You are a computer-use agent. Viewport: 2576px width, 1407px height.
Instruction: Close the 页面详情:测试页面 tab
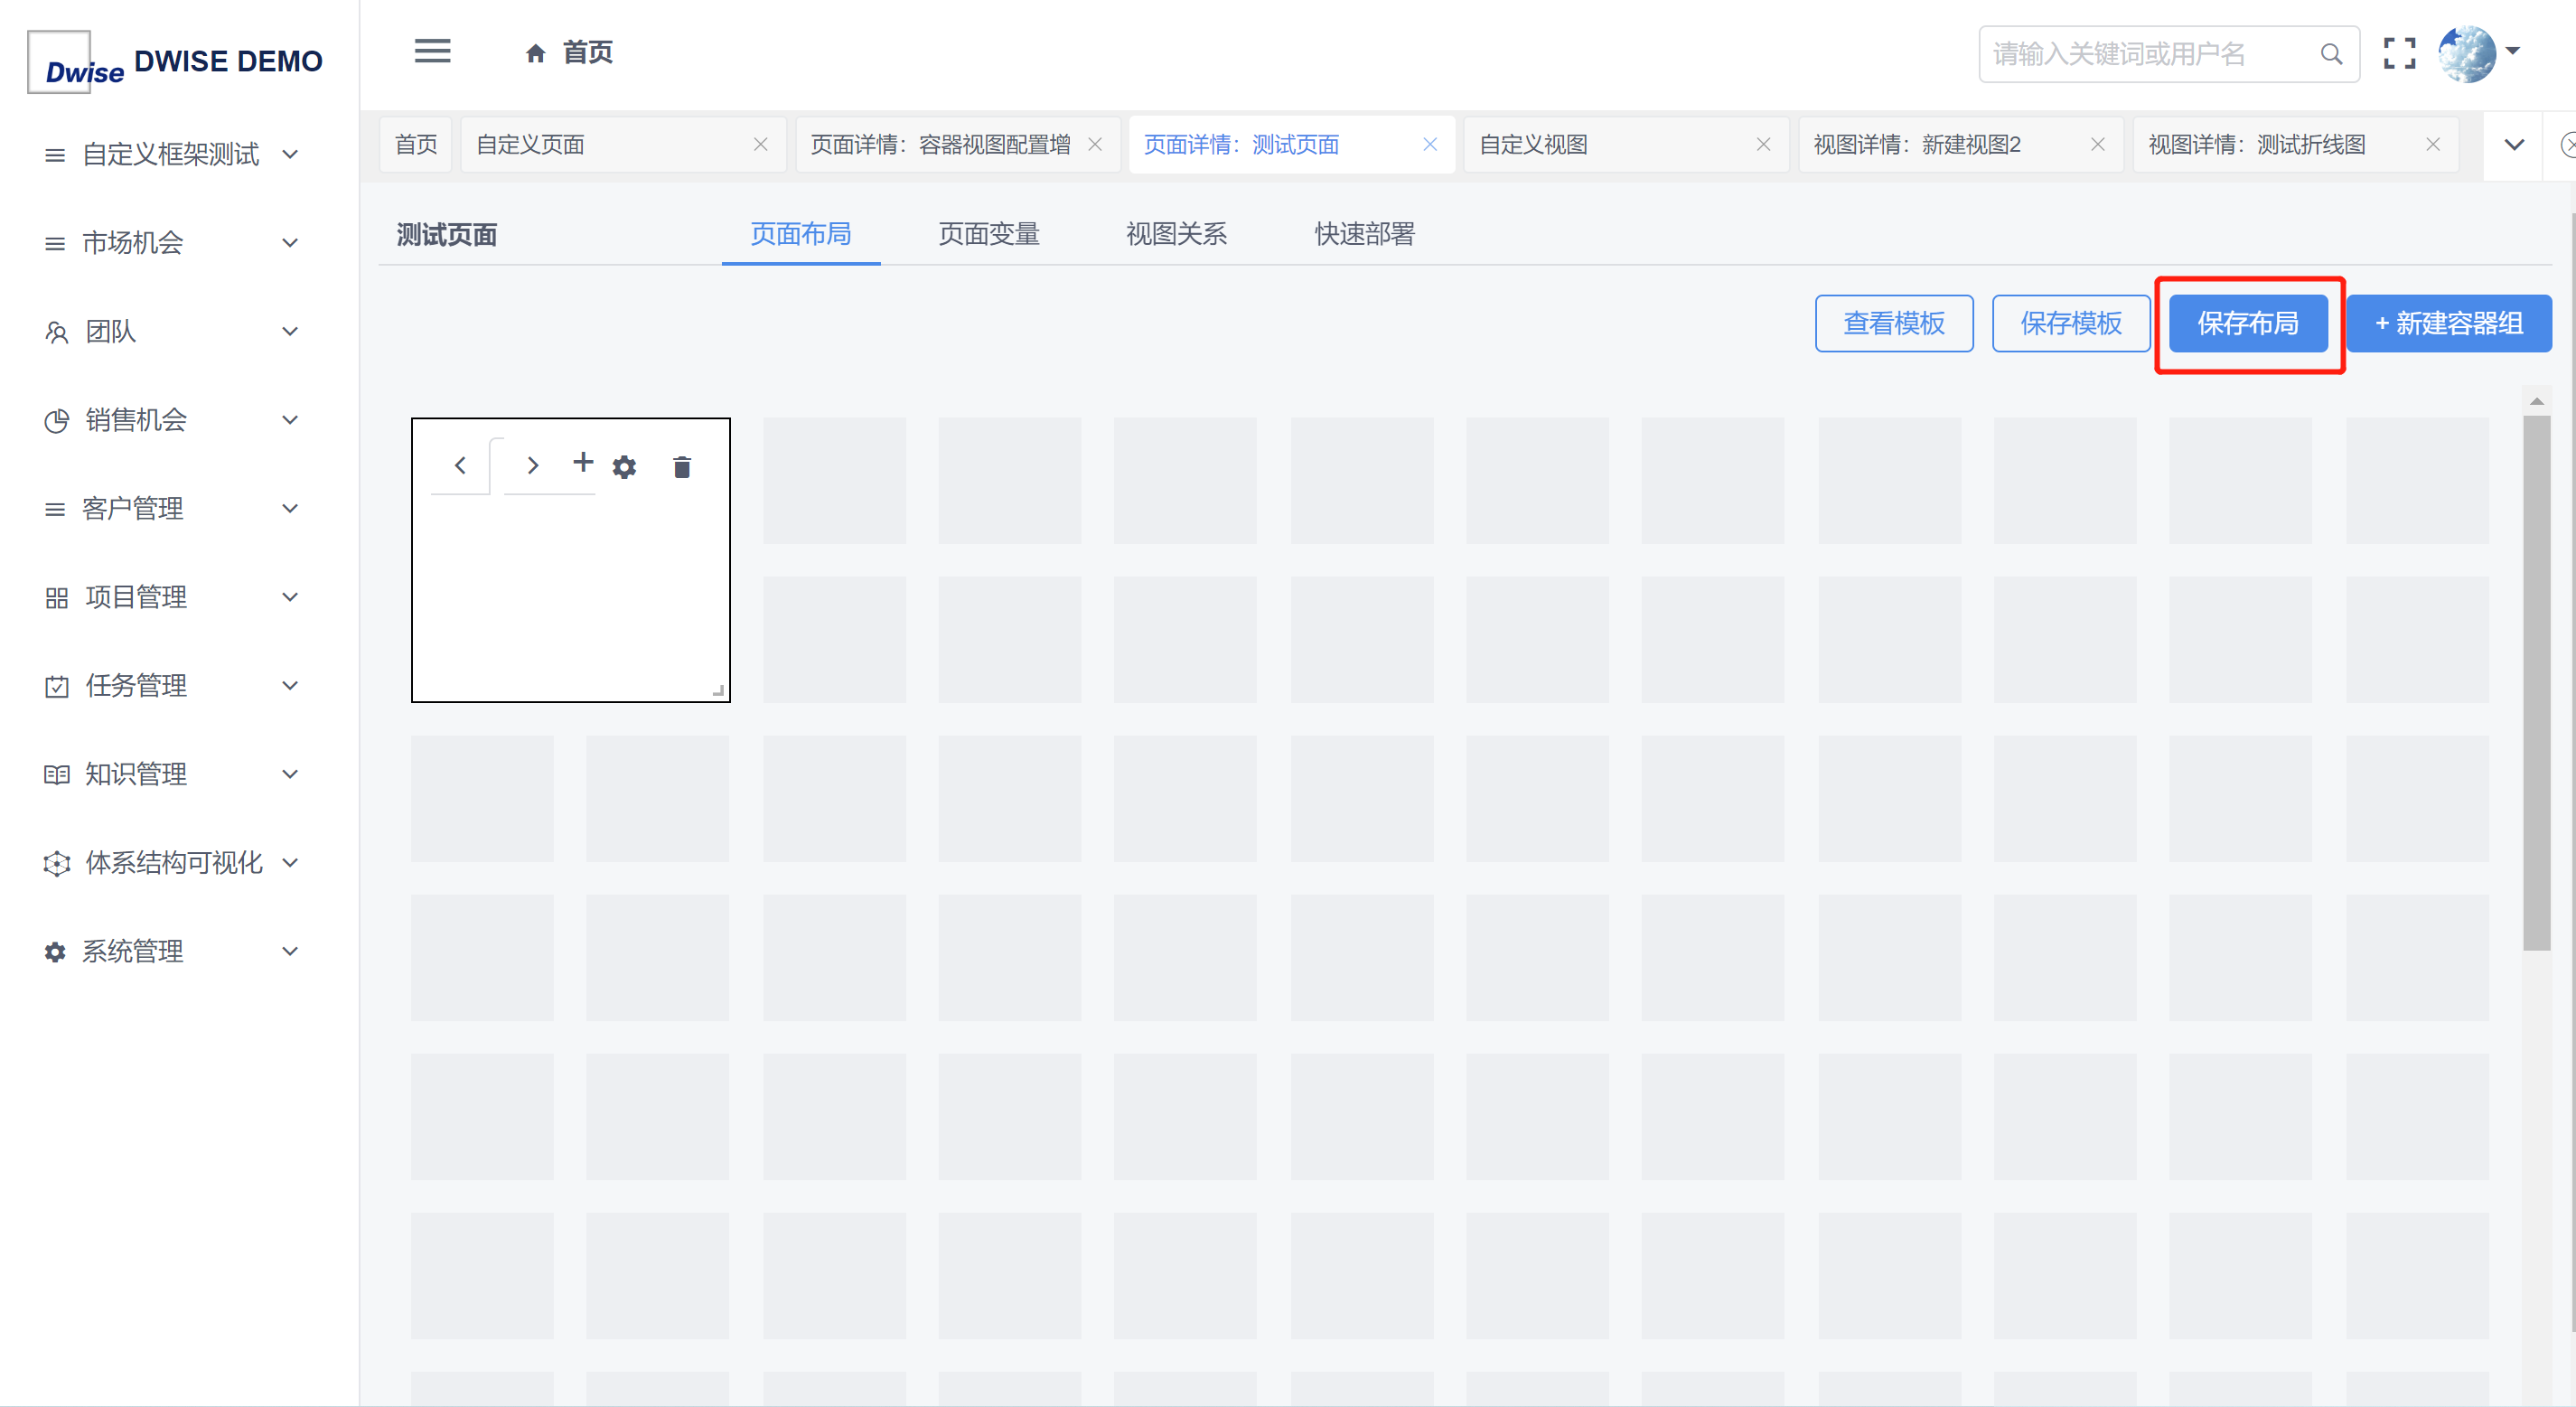click(x=1430, y=145)
